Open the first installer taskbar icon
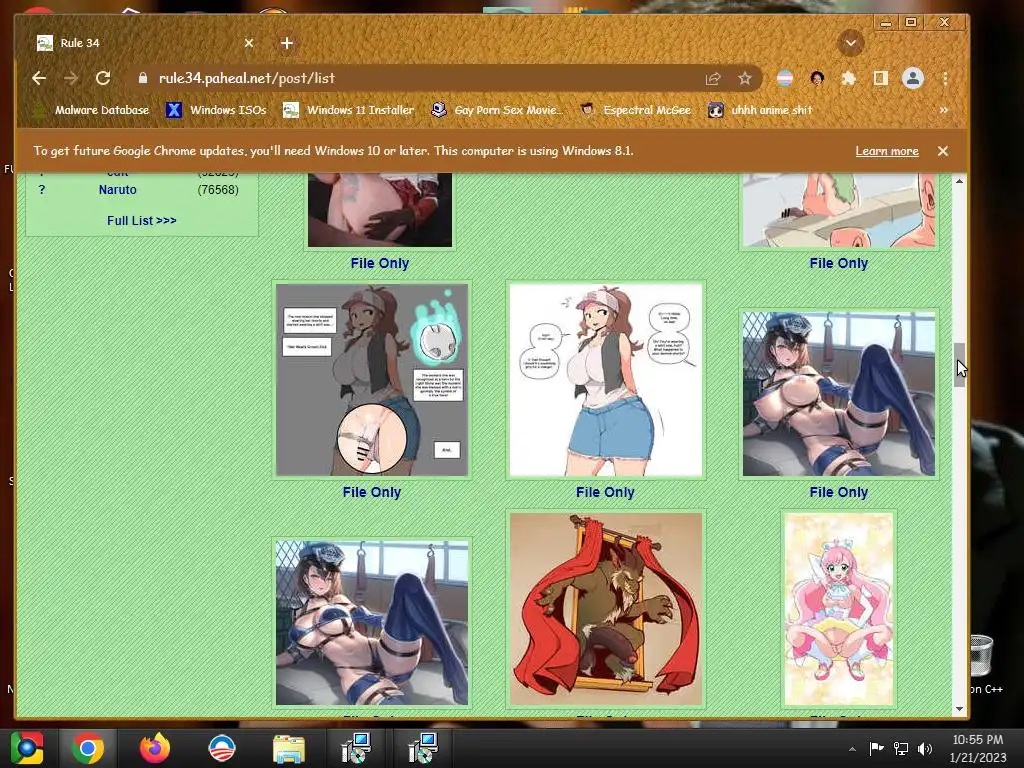This screenshot has width=1024, height=768. tap(356, 748)
